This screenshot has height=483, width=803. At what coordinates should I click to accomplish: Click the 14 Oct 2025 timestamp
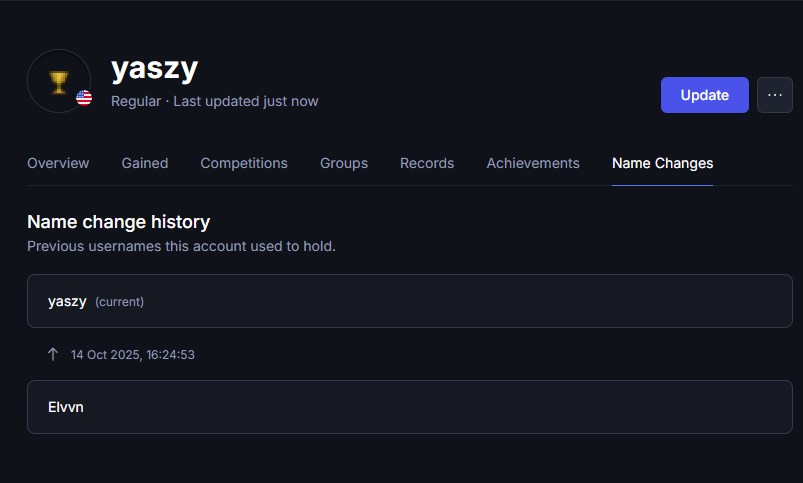coord(132,355)
